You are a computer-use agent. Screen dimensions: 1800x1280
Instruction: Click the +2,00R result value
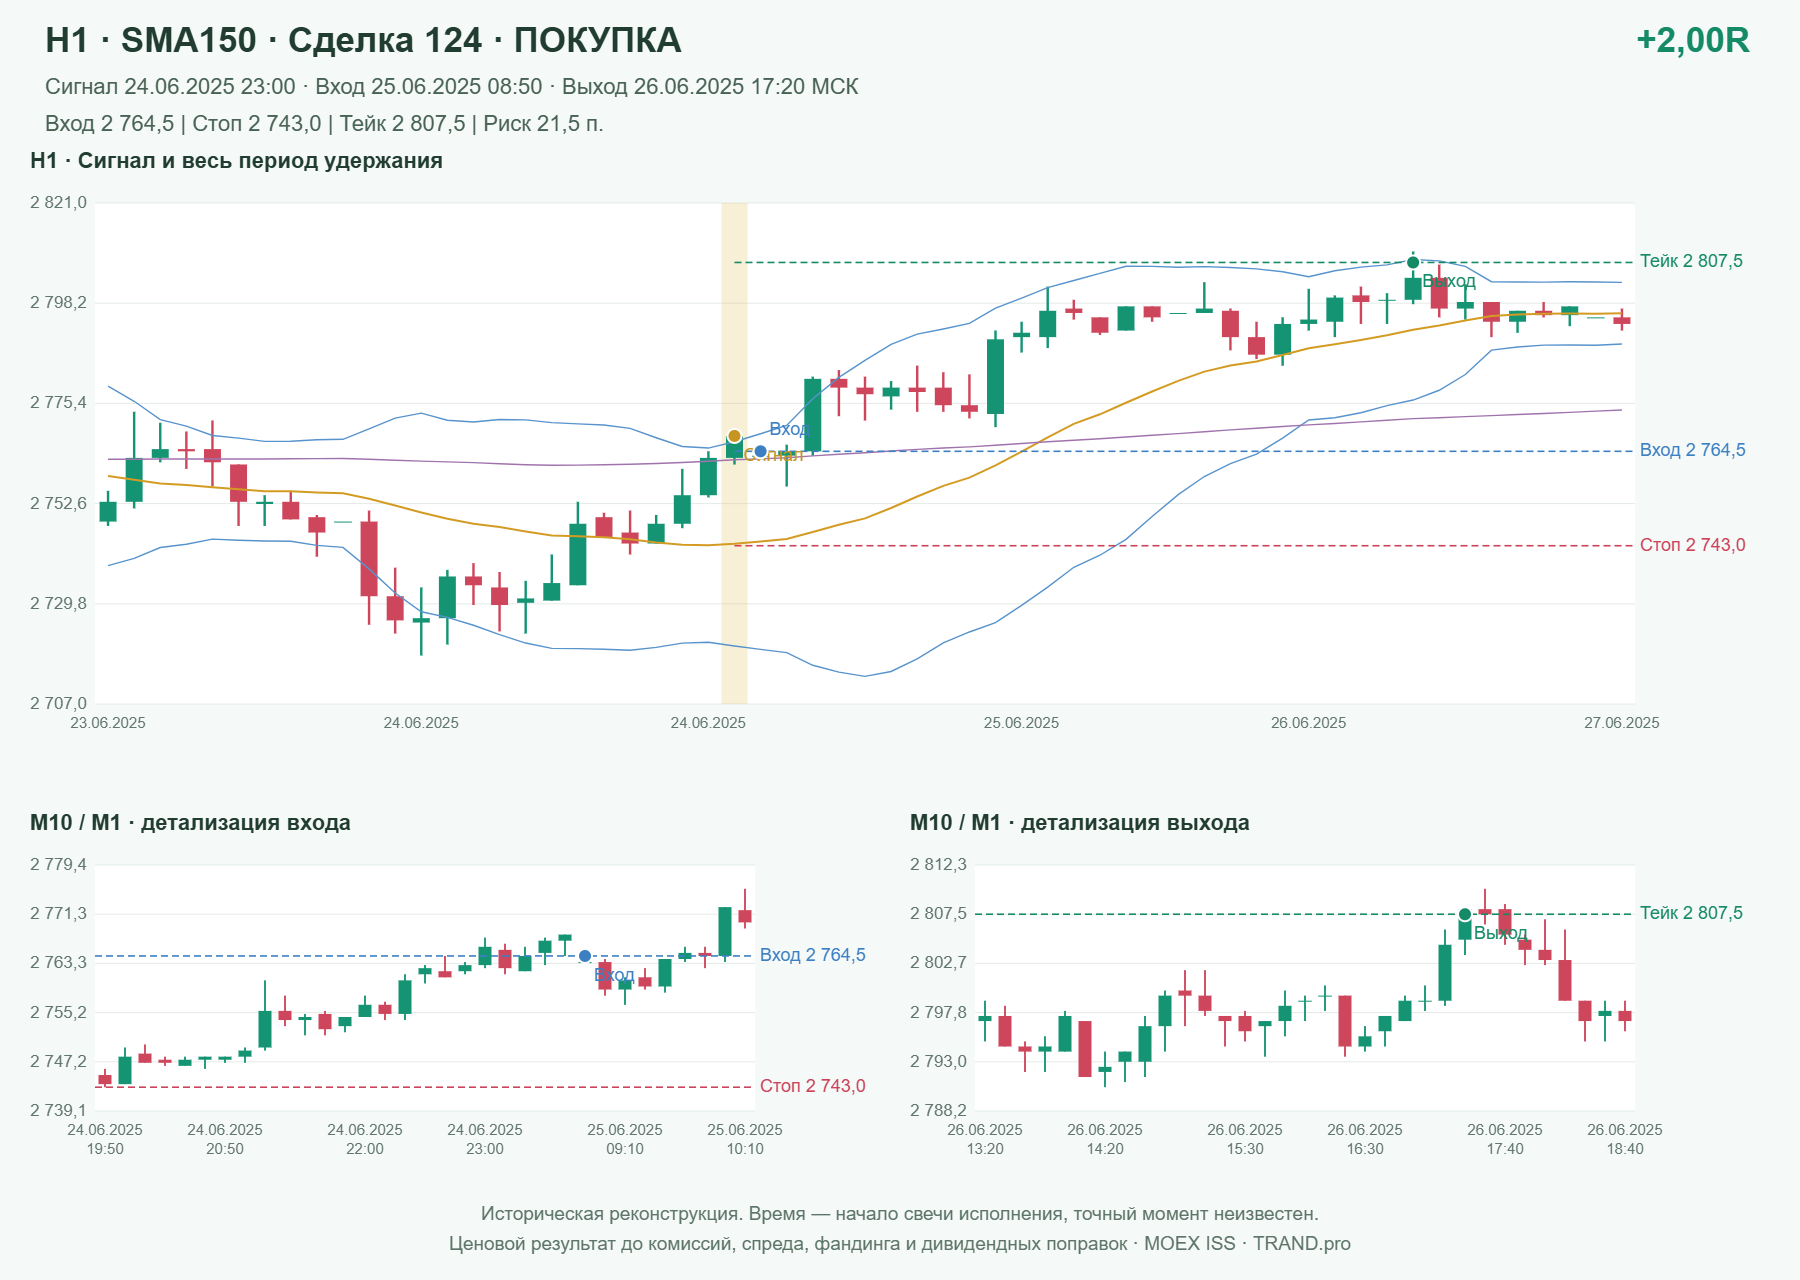pyautogui.click(x=1692, y=40)
